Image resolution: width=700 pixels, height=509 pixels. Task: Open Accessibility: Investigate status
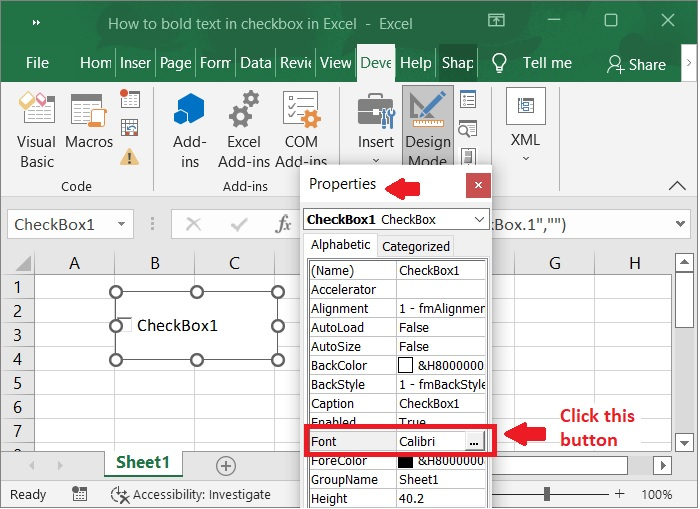point(190,495)
